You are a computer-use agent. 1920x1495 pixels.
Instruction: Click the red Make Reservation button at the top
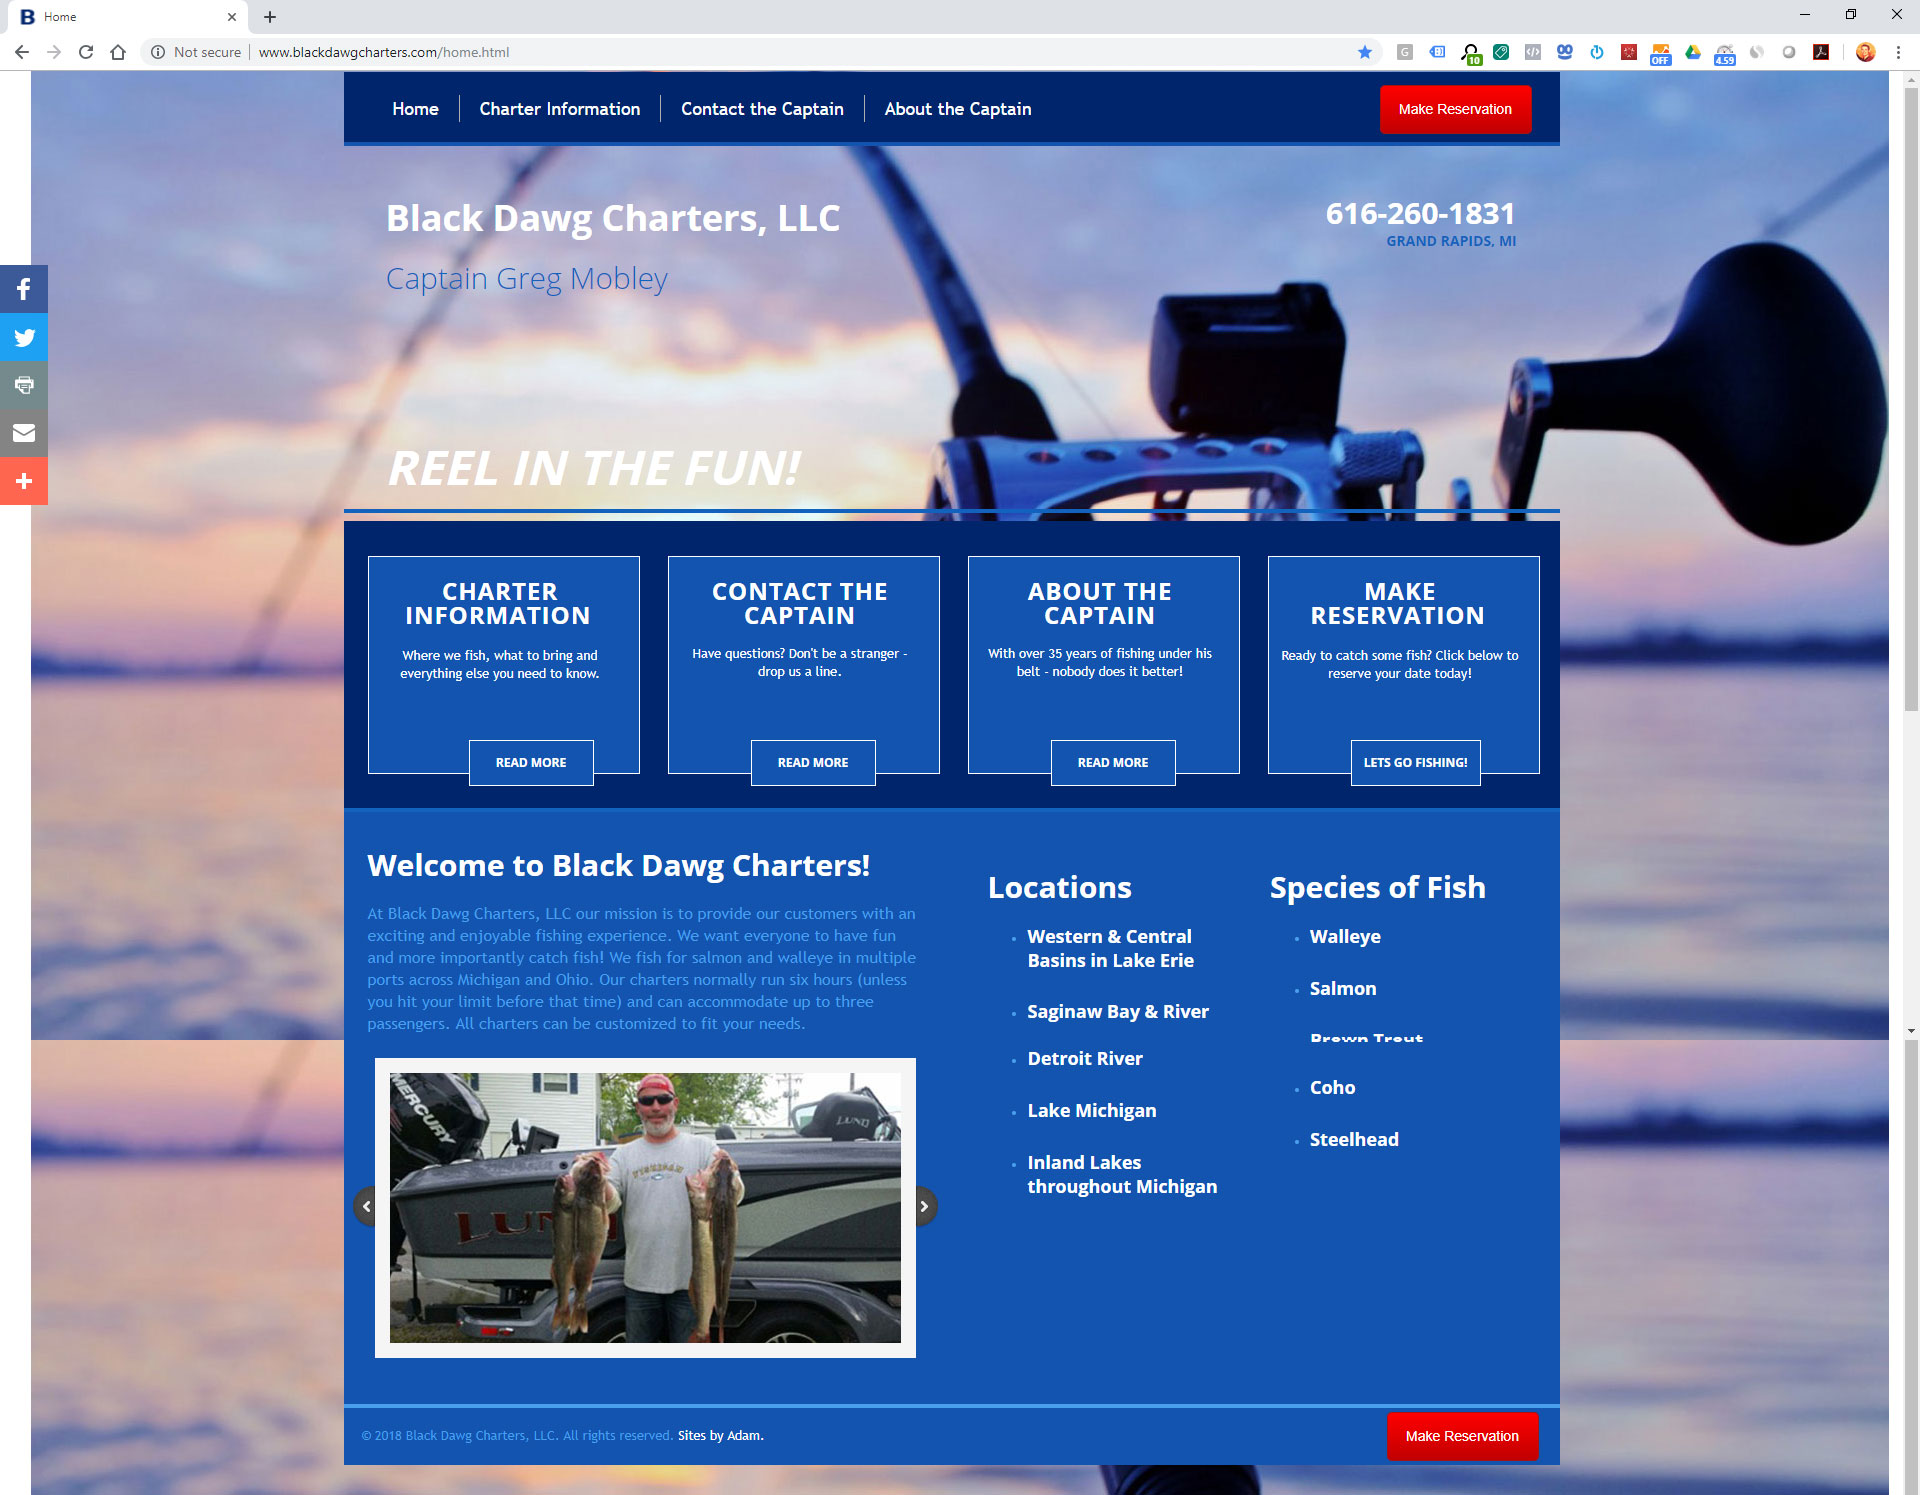coord(1455,109)
